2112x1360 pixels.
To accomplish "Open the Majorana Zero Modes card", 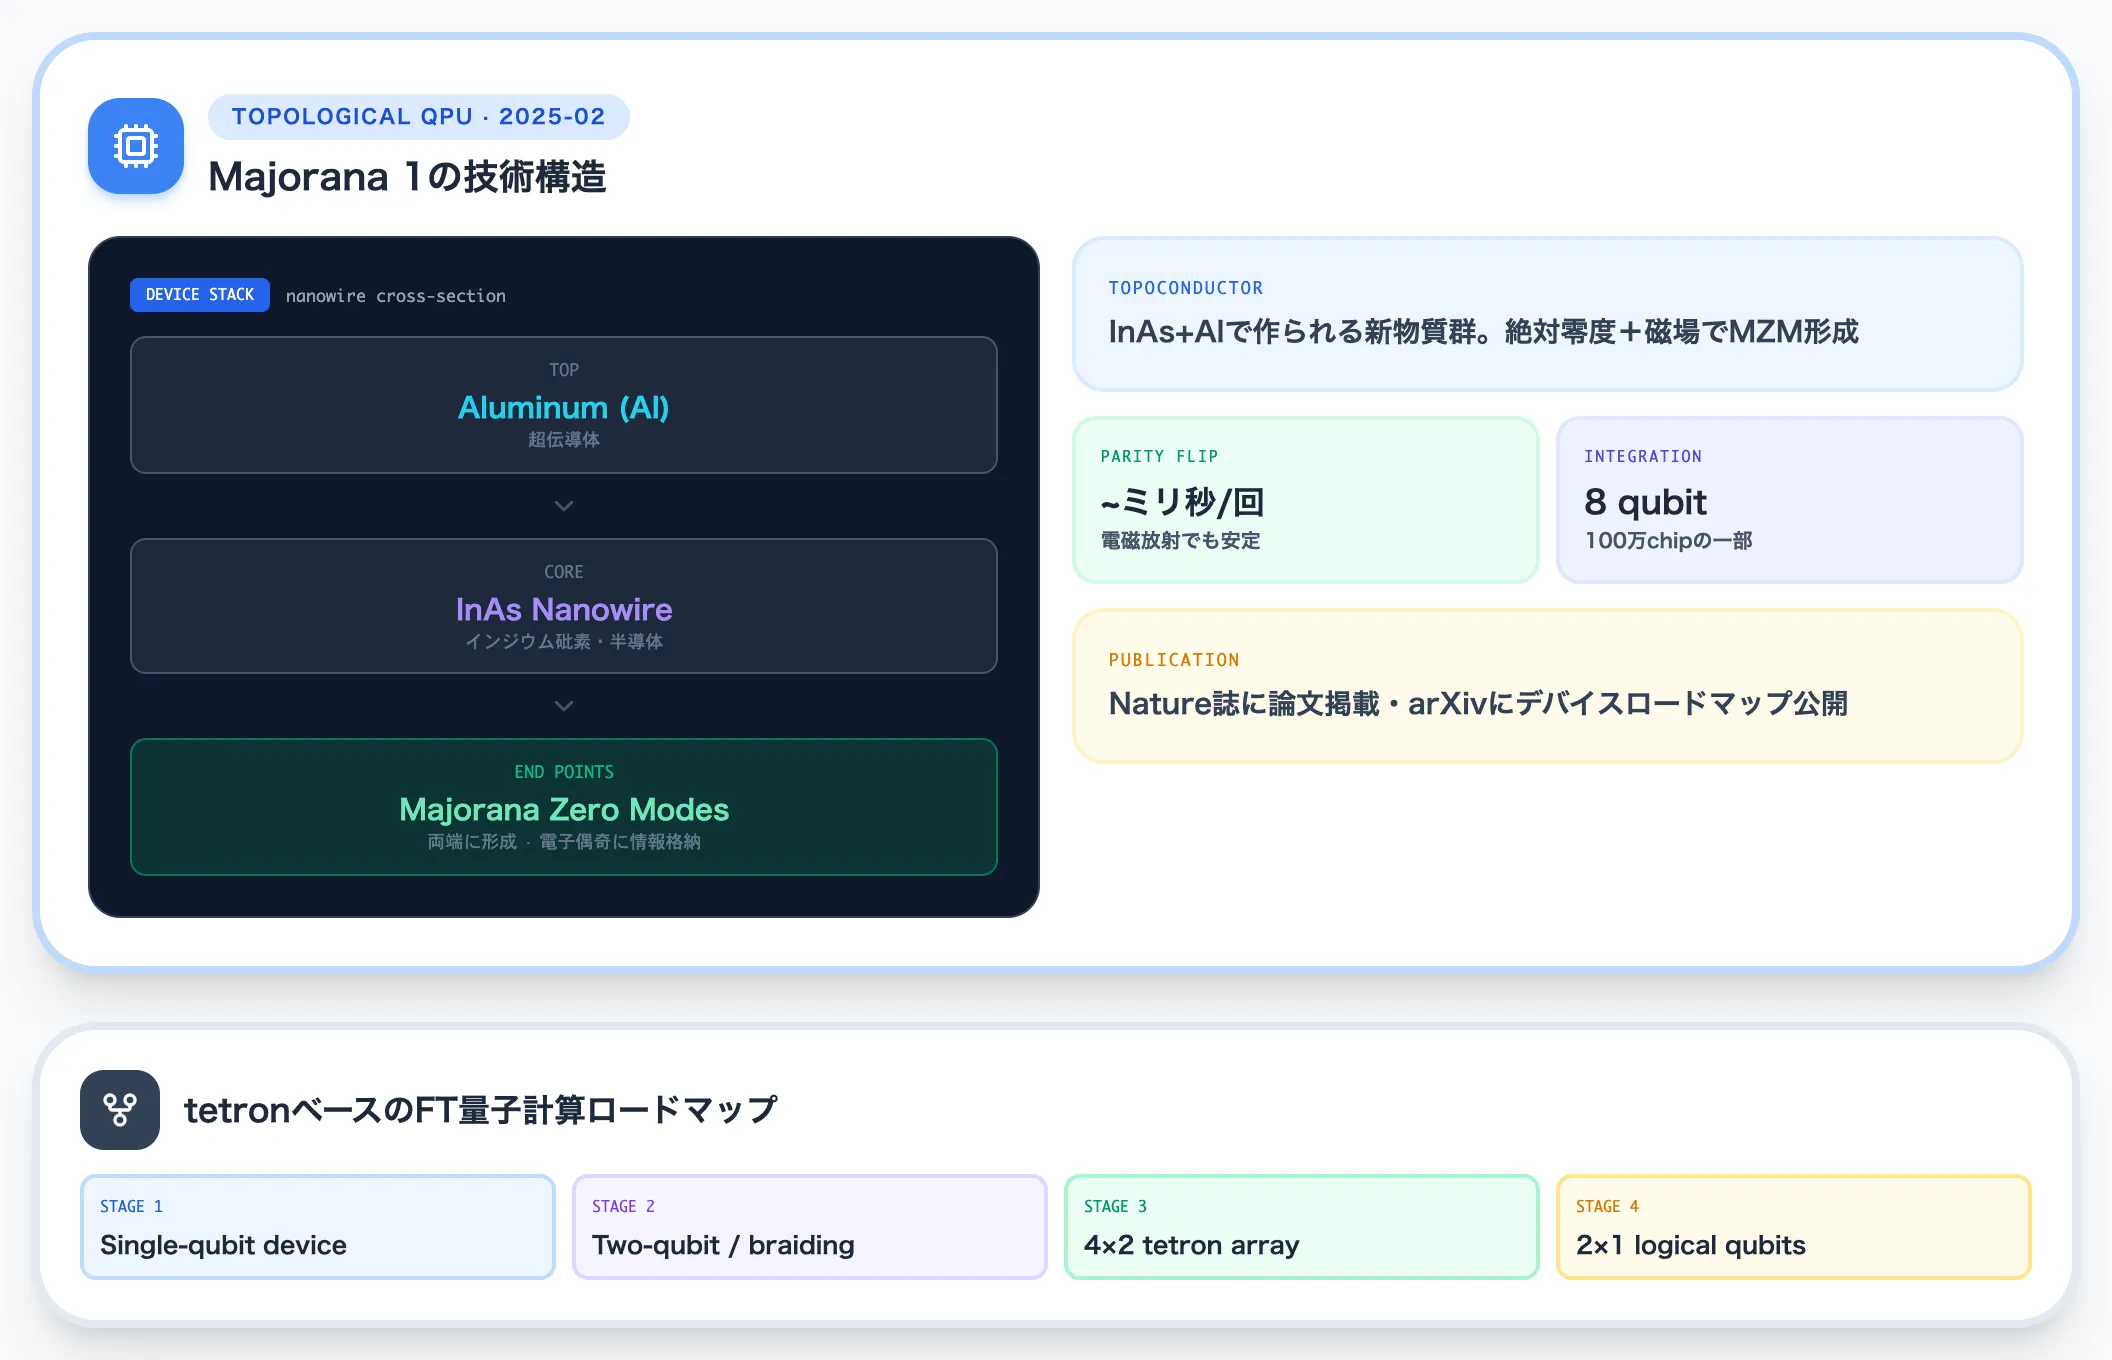I will click(564, 807).
